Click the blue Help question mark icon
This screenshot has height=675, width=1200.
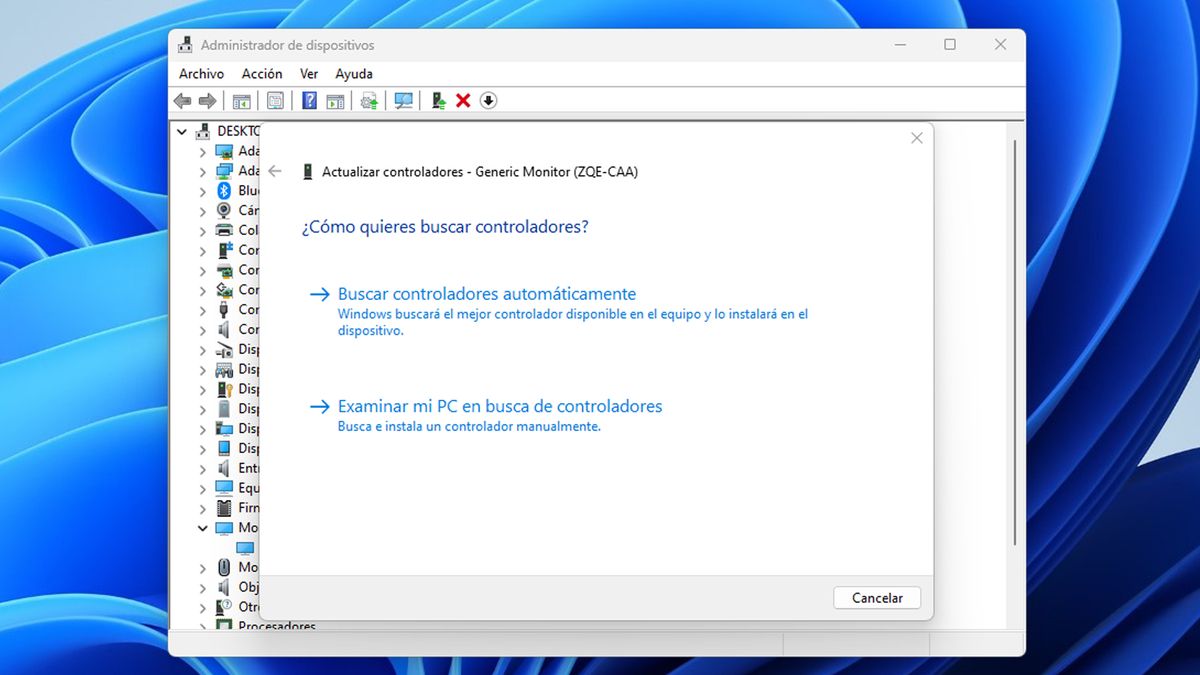[x=308, y=100]
